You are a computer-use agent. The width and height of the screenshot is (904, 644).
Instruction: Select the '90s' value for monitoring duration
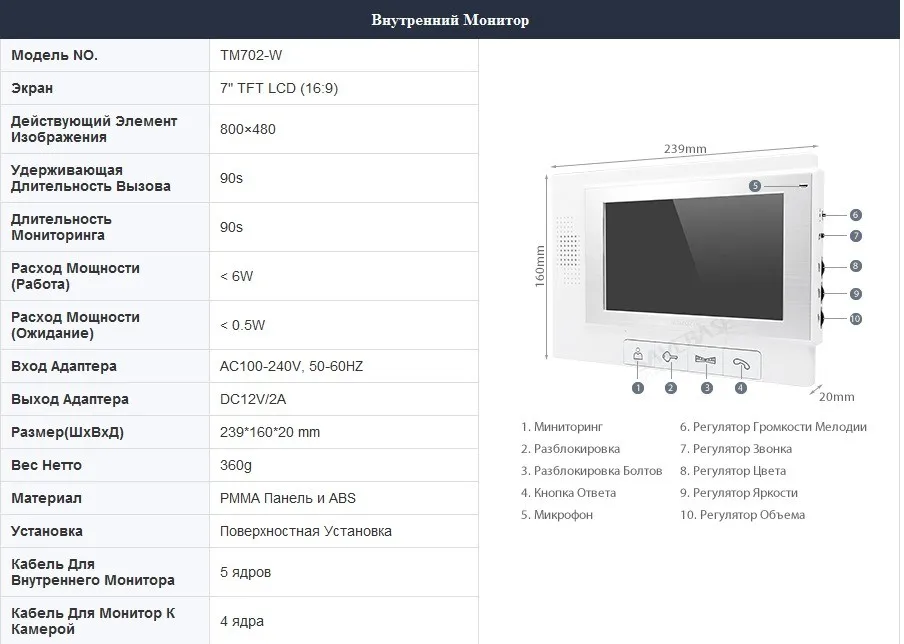[x=231, y=227]
